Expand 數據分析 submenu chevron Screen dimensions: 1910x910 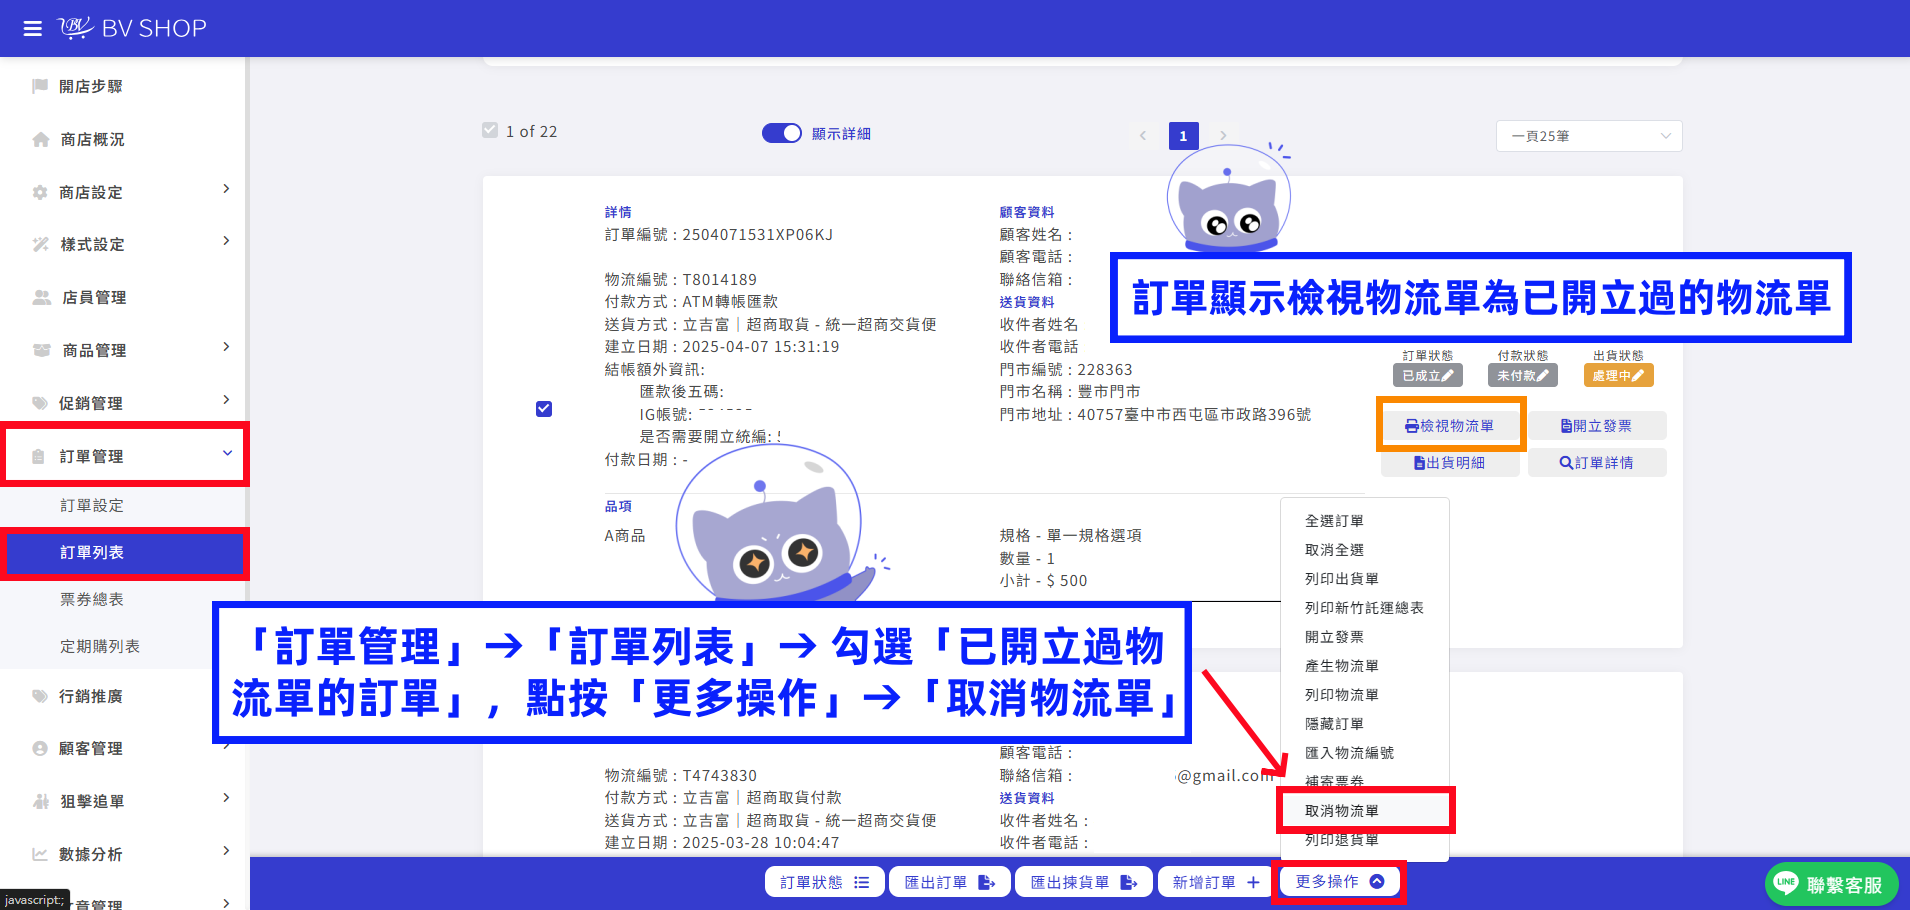click(x=226, y=851)
